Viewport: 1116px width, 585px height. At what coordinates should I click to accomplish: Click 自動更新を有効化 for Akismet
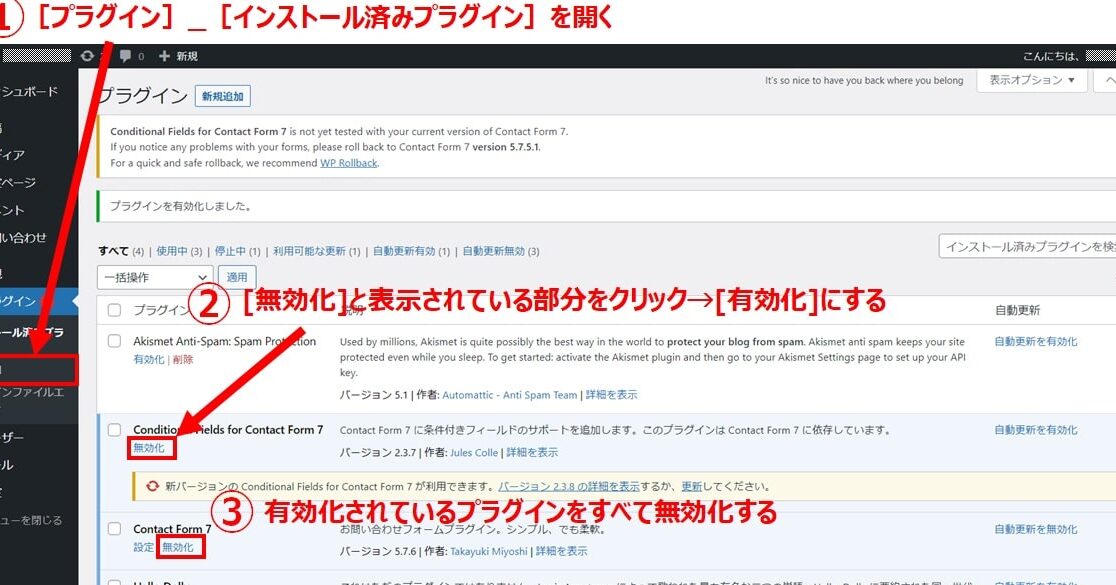1036,341
